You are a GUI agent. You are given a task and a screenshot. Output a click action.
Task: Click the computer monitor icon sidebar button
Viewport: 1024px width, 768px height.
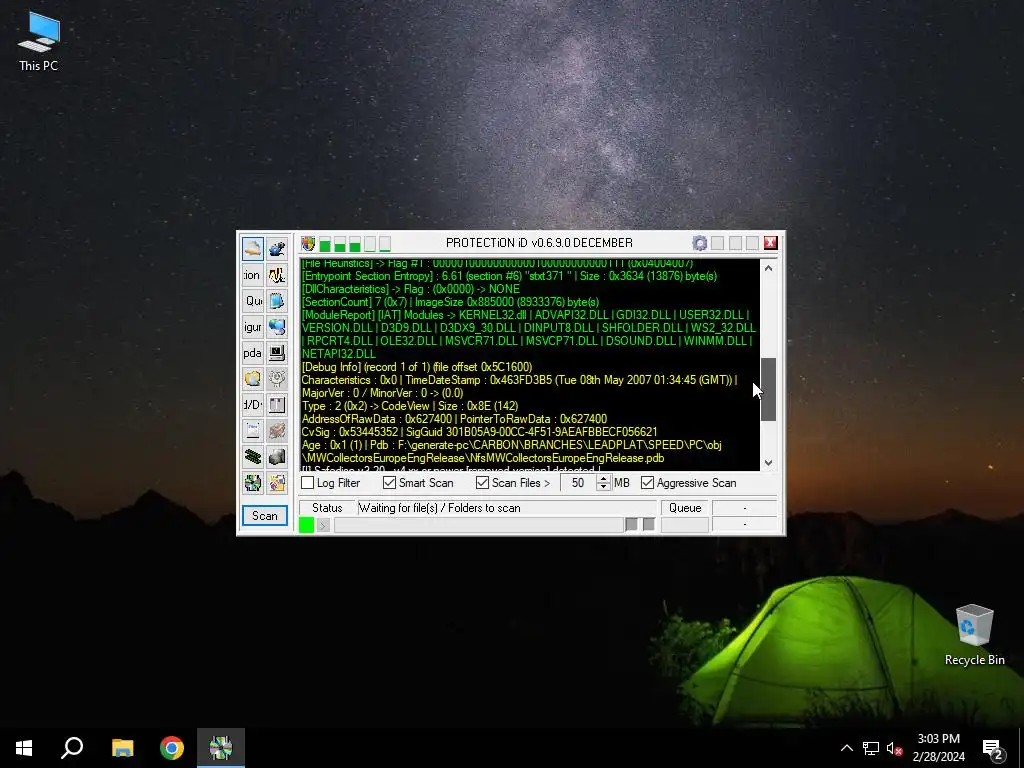point(277,353)
